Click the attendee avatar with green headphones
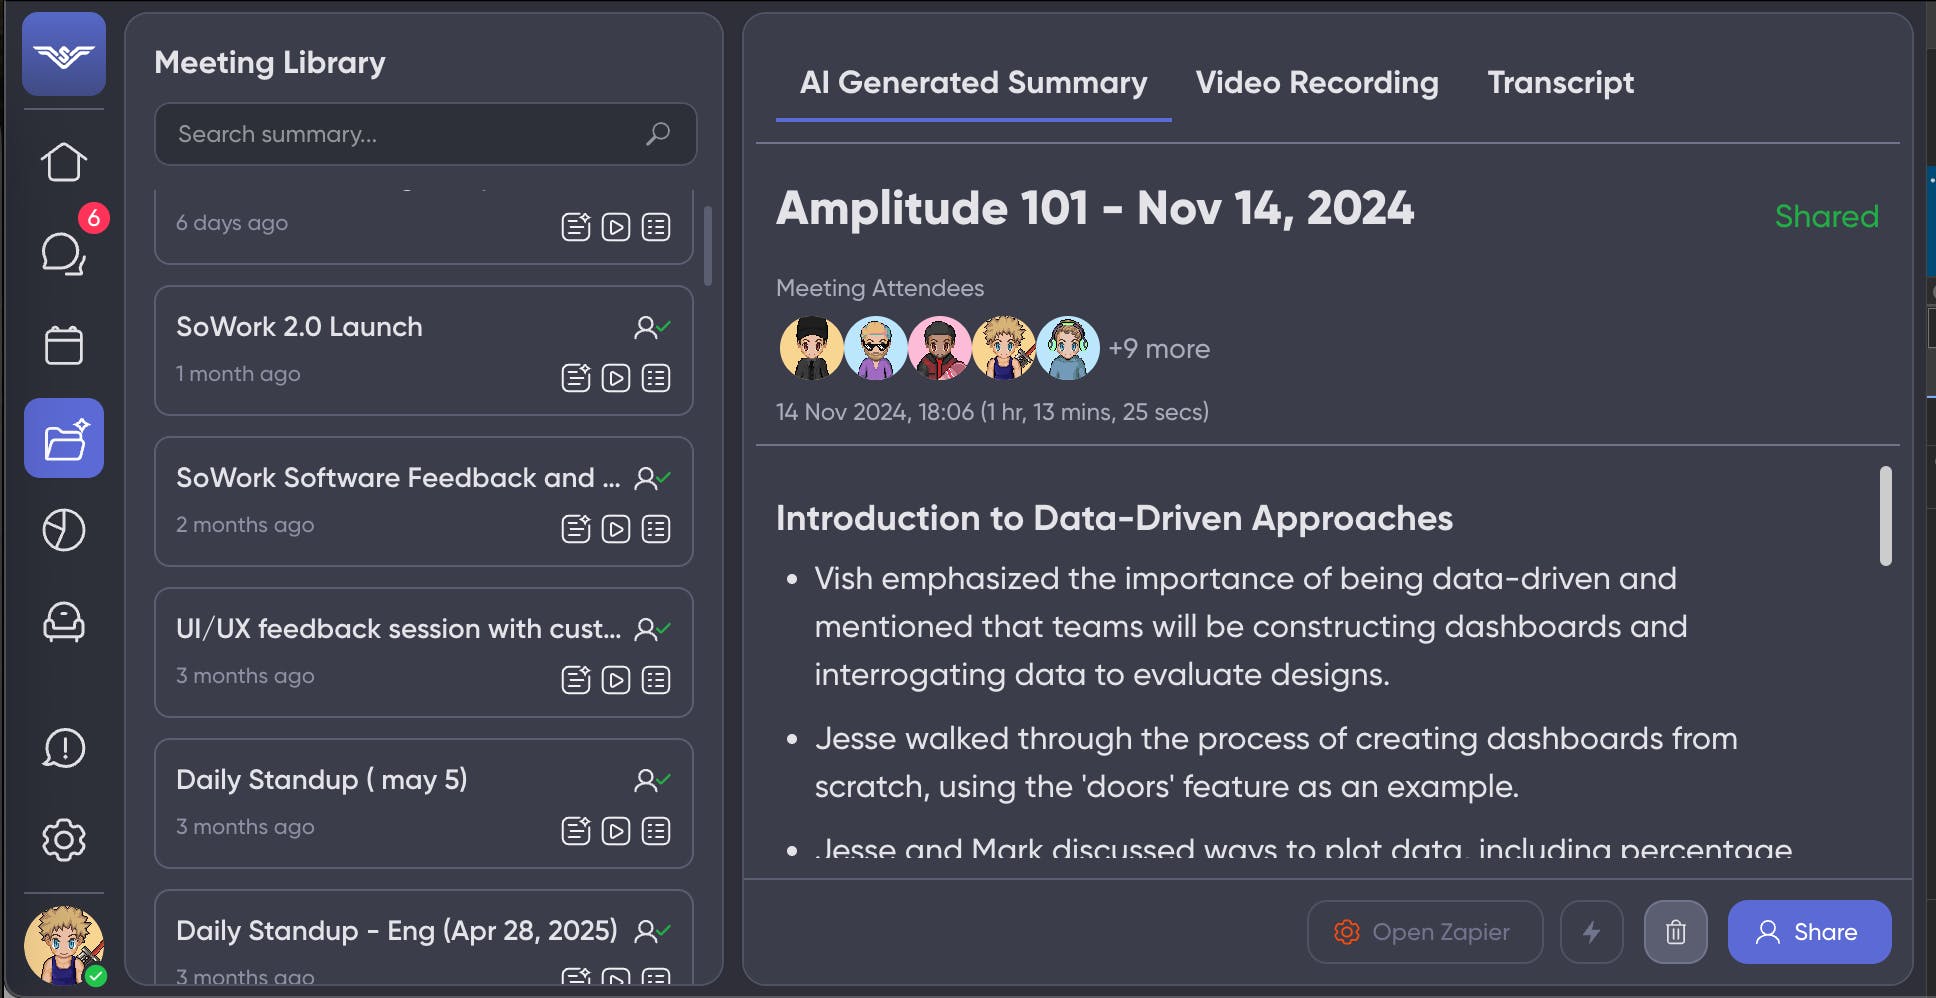Image resolution: width=1936 pixels, height=998 pixels. point(1067,348)
